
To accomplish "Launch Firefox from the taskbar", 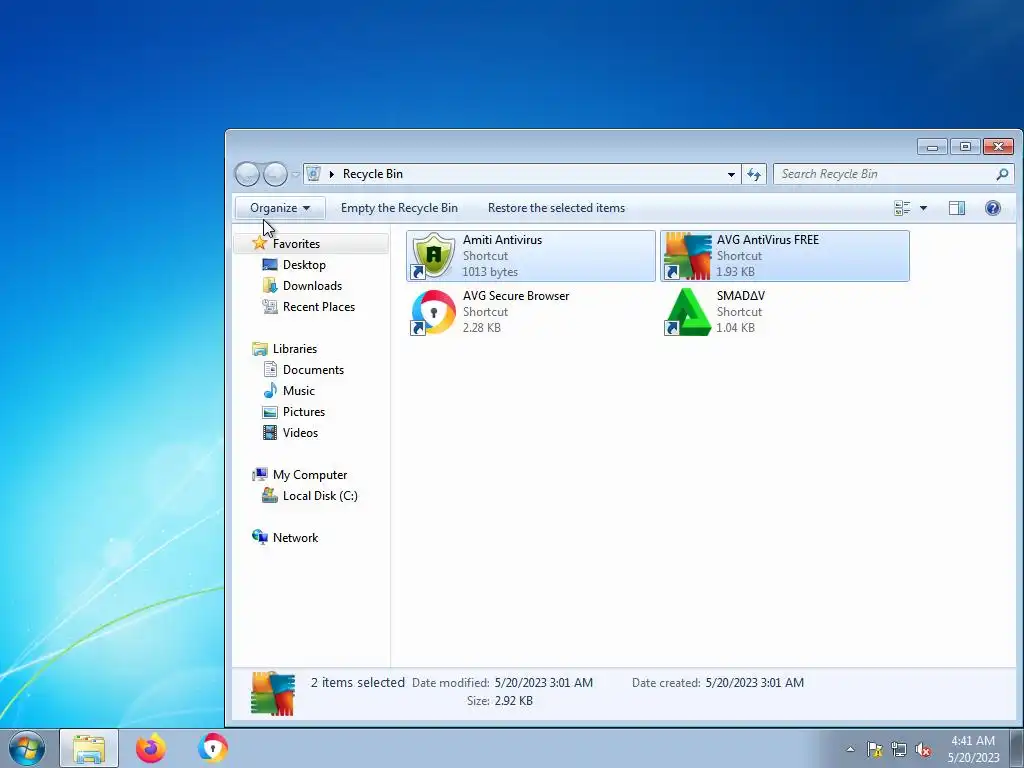I will coord(151,748).
